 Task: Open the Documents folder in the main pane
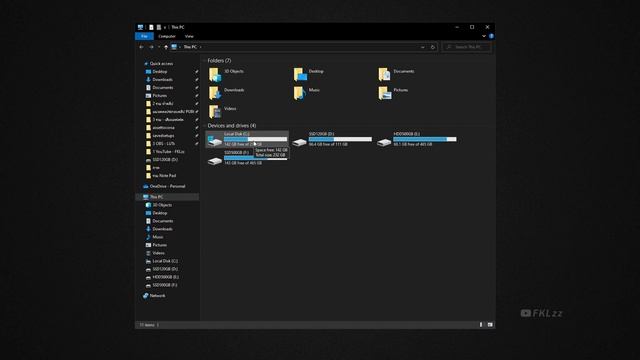396,74
